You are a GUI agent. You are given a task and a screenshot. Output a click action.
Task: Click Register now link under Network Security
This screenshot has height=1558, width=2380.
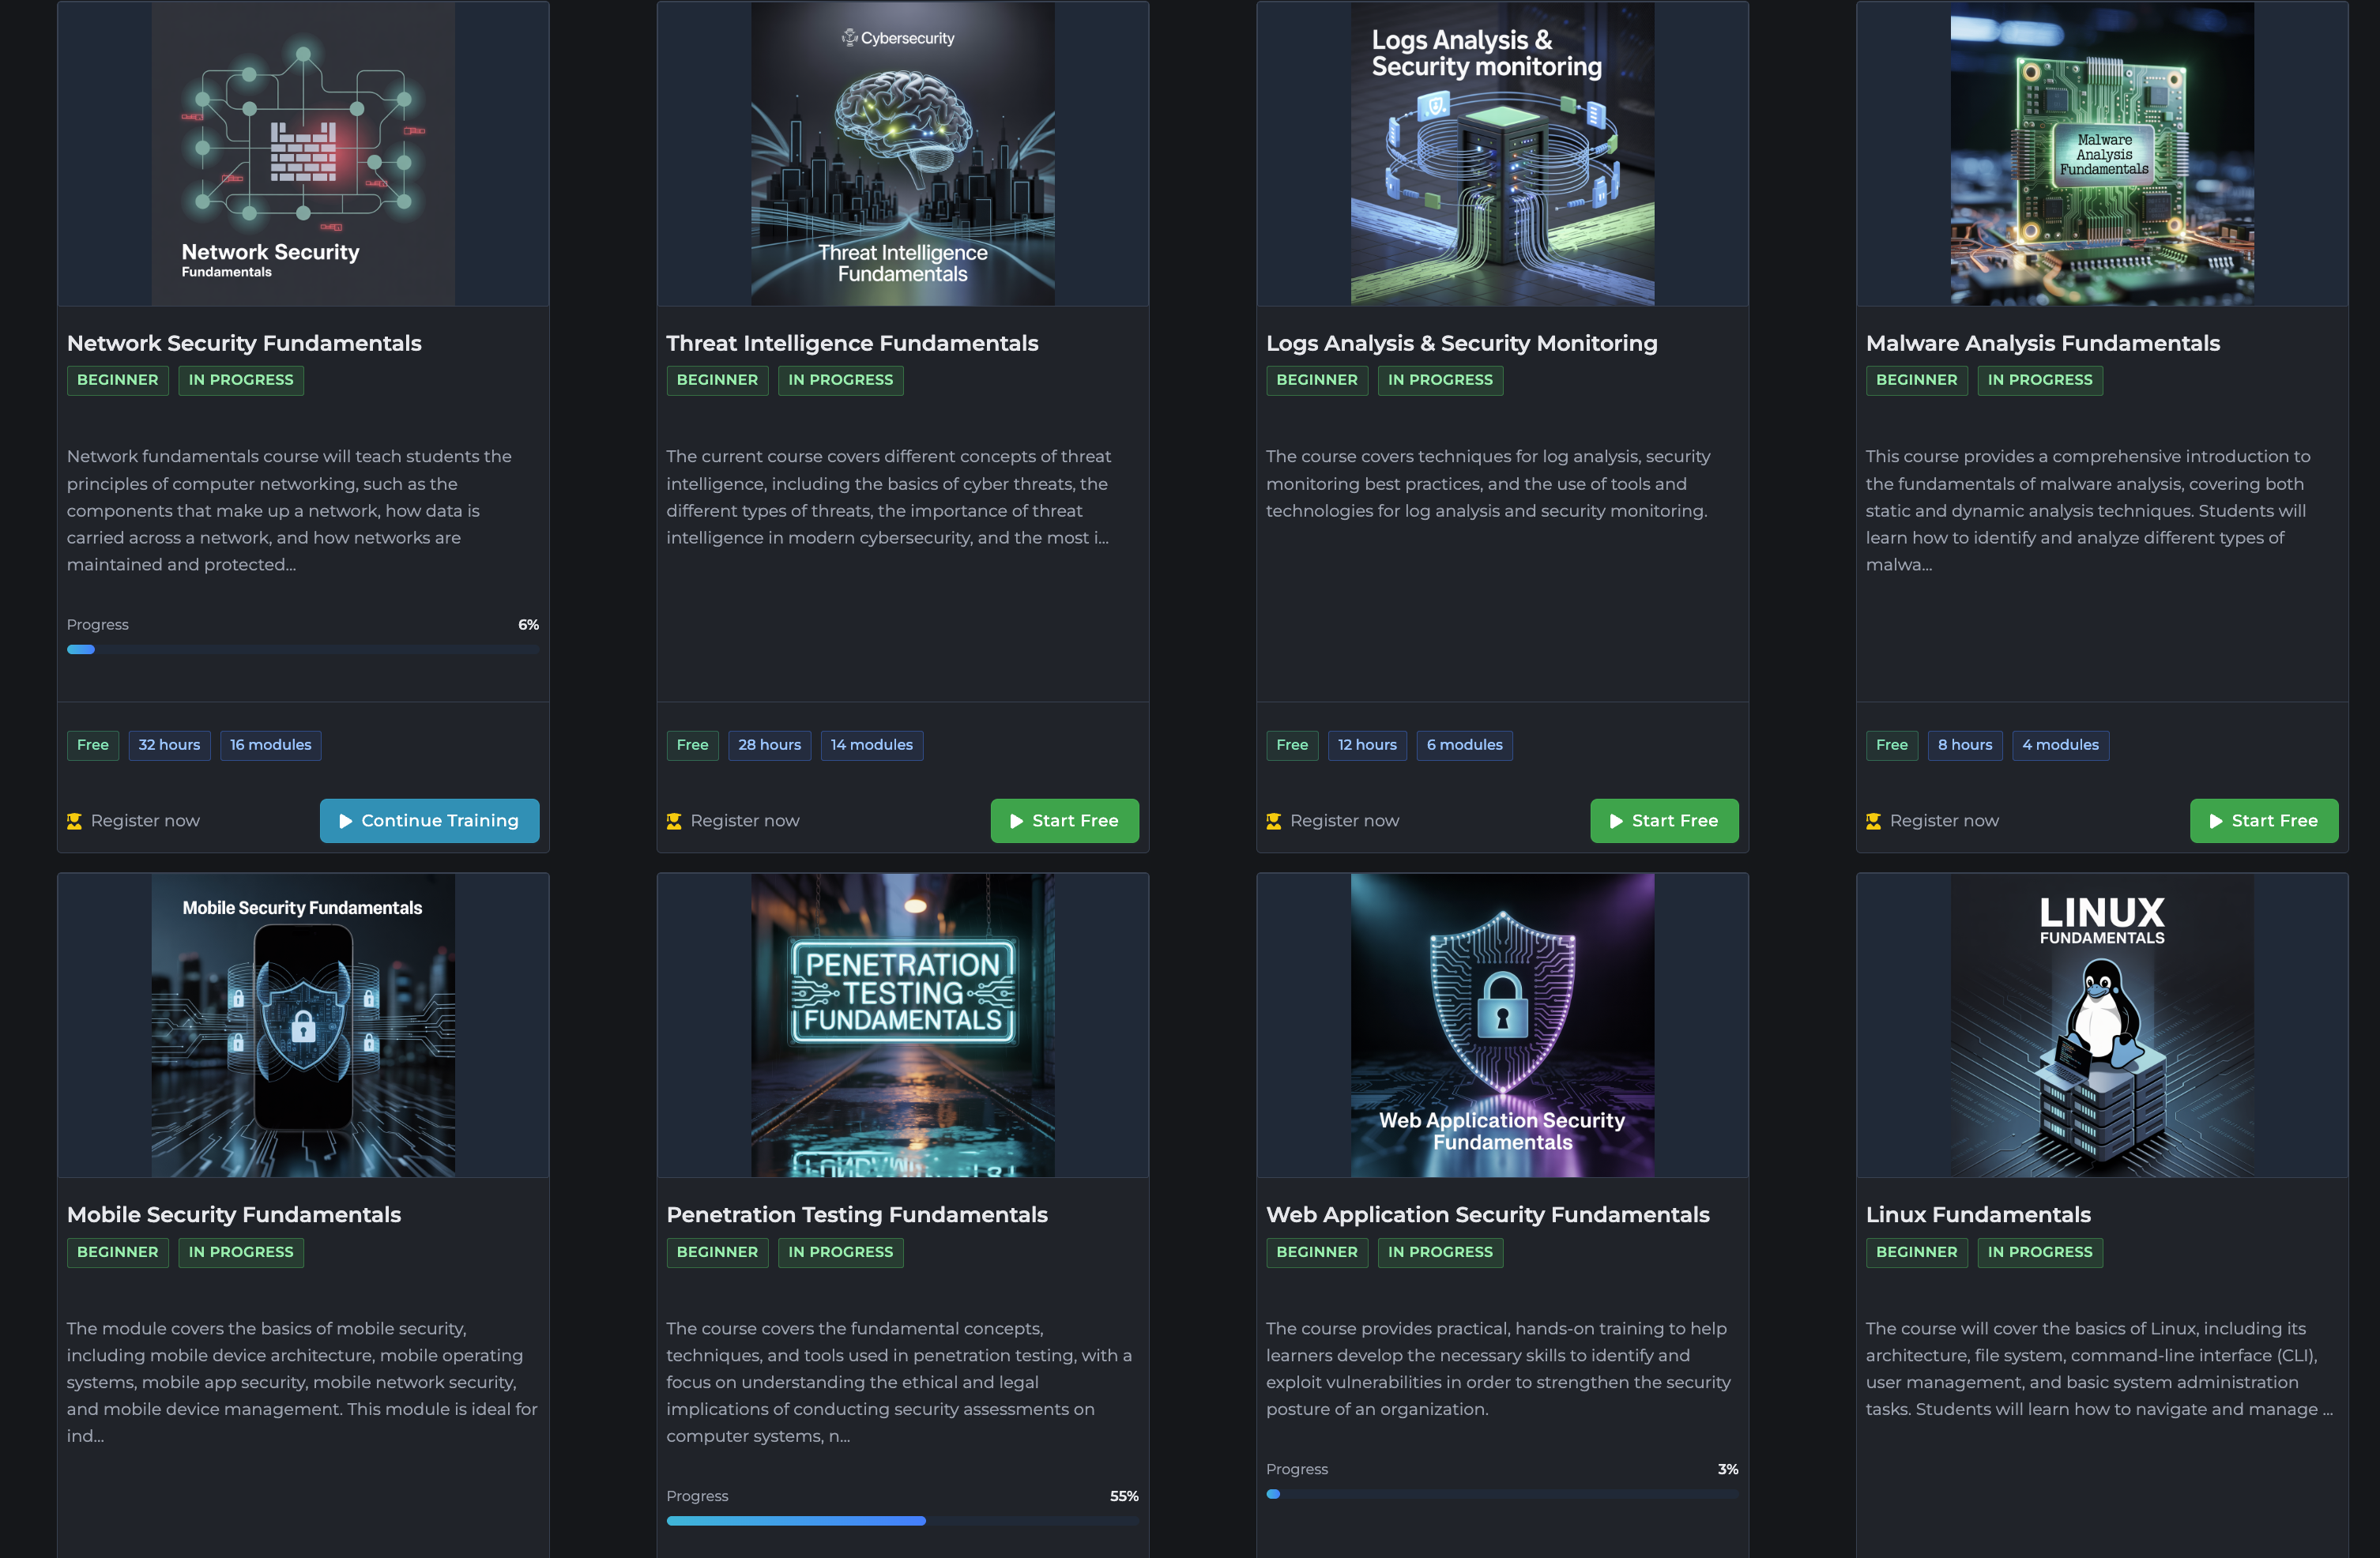pyautogui.click(x=145, y=821)
